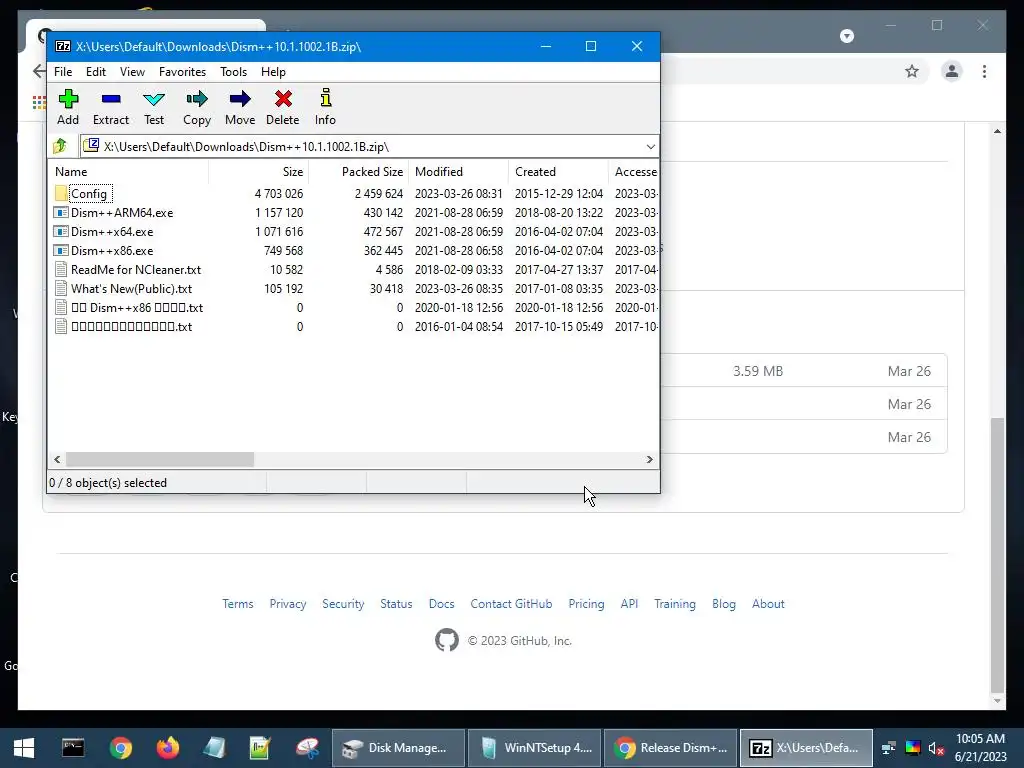Click size value 1 157 120

click(279, 213)
